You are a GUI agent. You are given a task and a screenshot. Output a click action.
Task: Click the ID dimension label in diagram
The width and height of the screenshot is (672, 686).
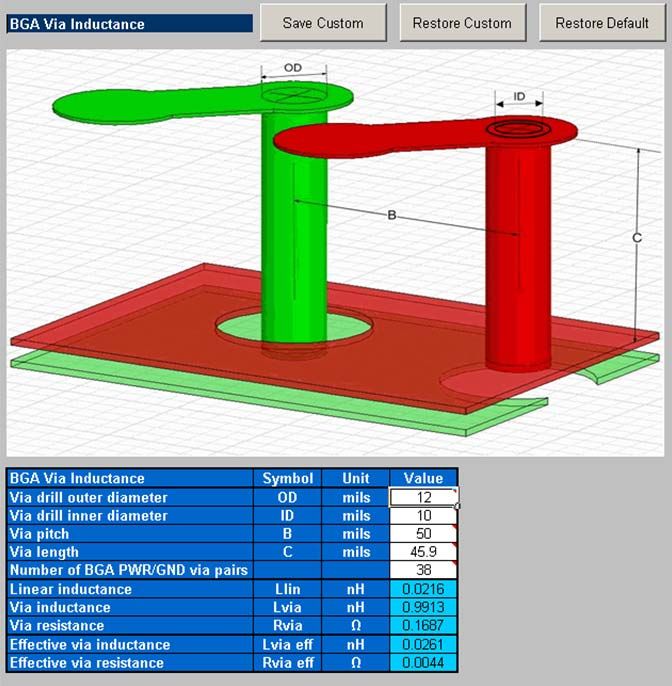[x=519, y=96]
